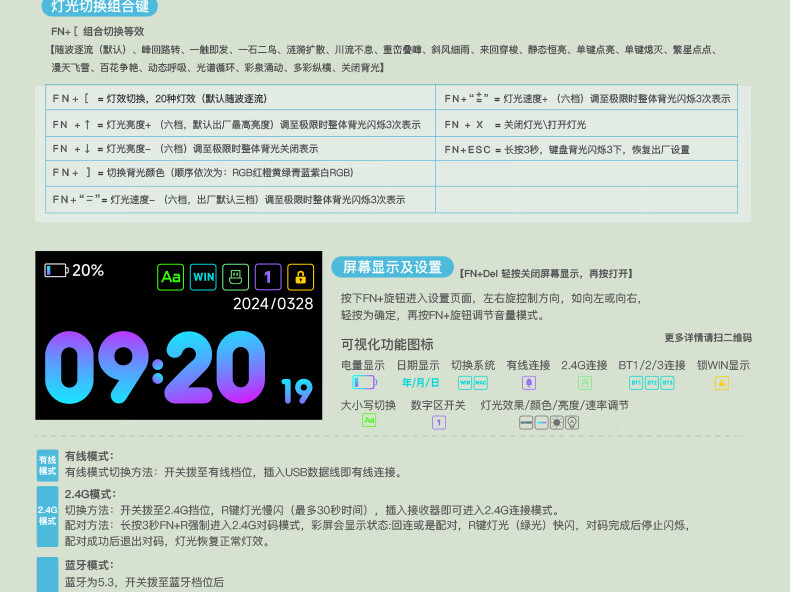The height and width of the screenshot is (592, 790).
Task: Click the Aa icon under 大小写切换
Action: pos(369,421)
